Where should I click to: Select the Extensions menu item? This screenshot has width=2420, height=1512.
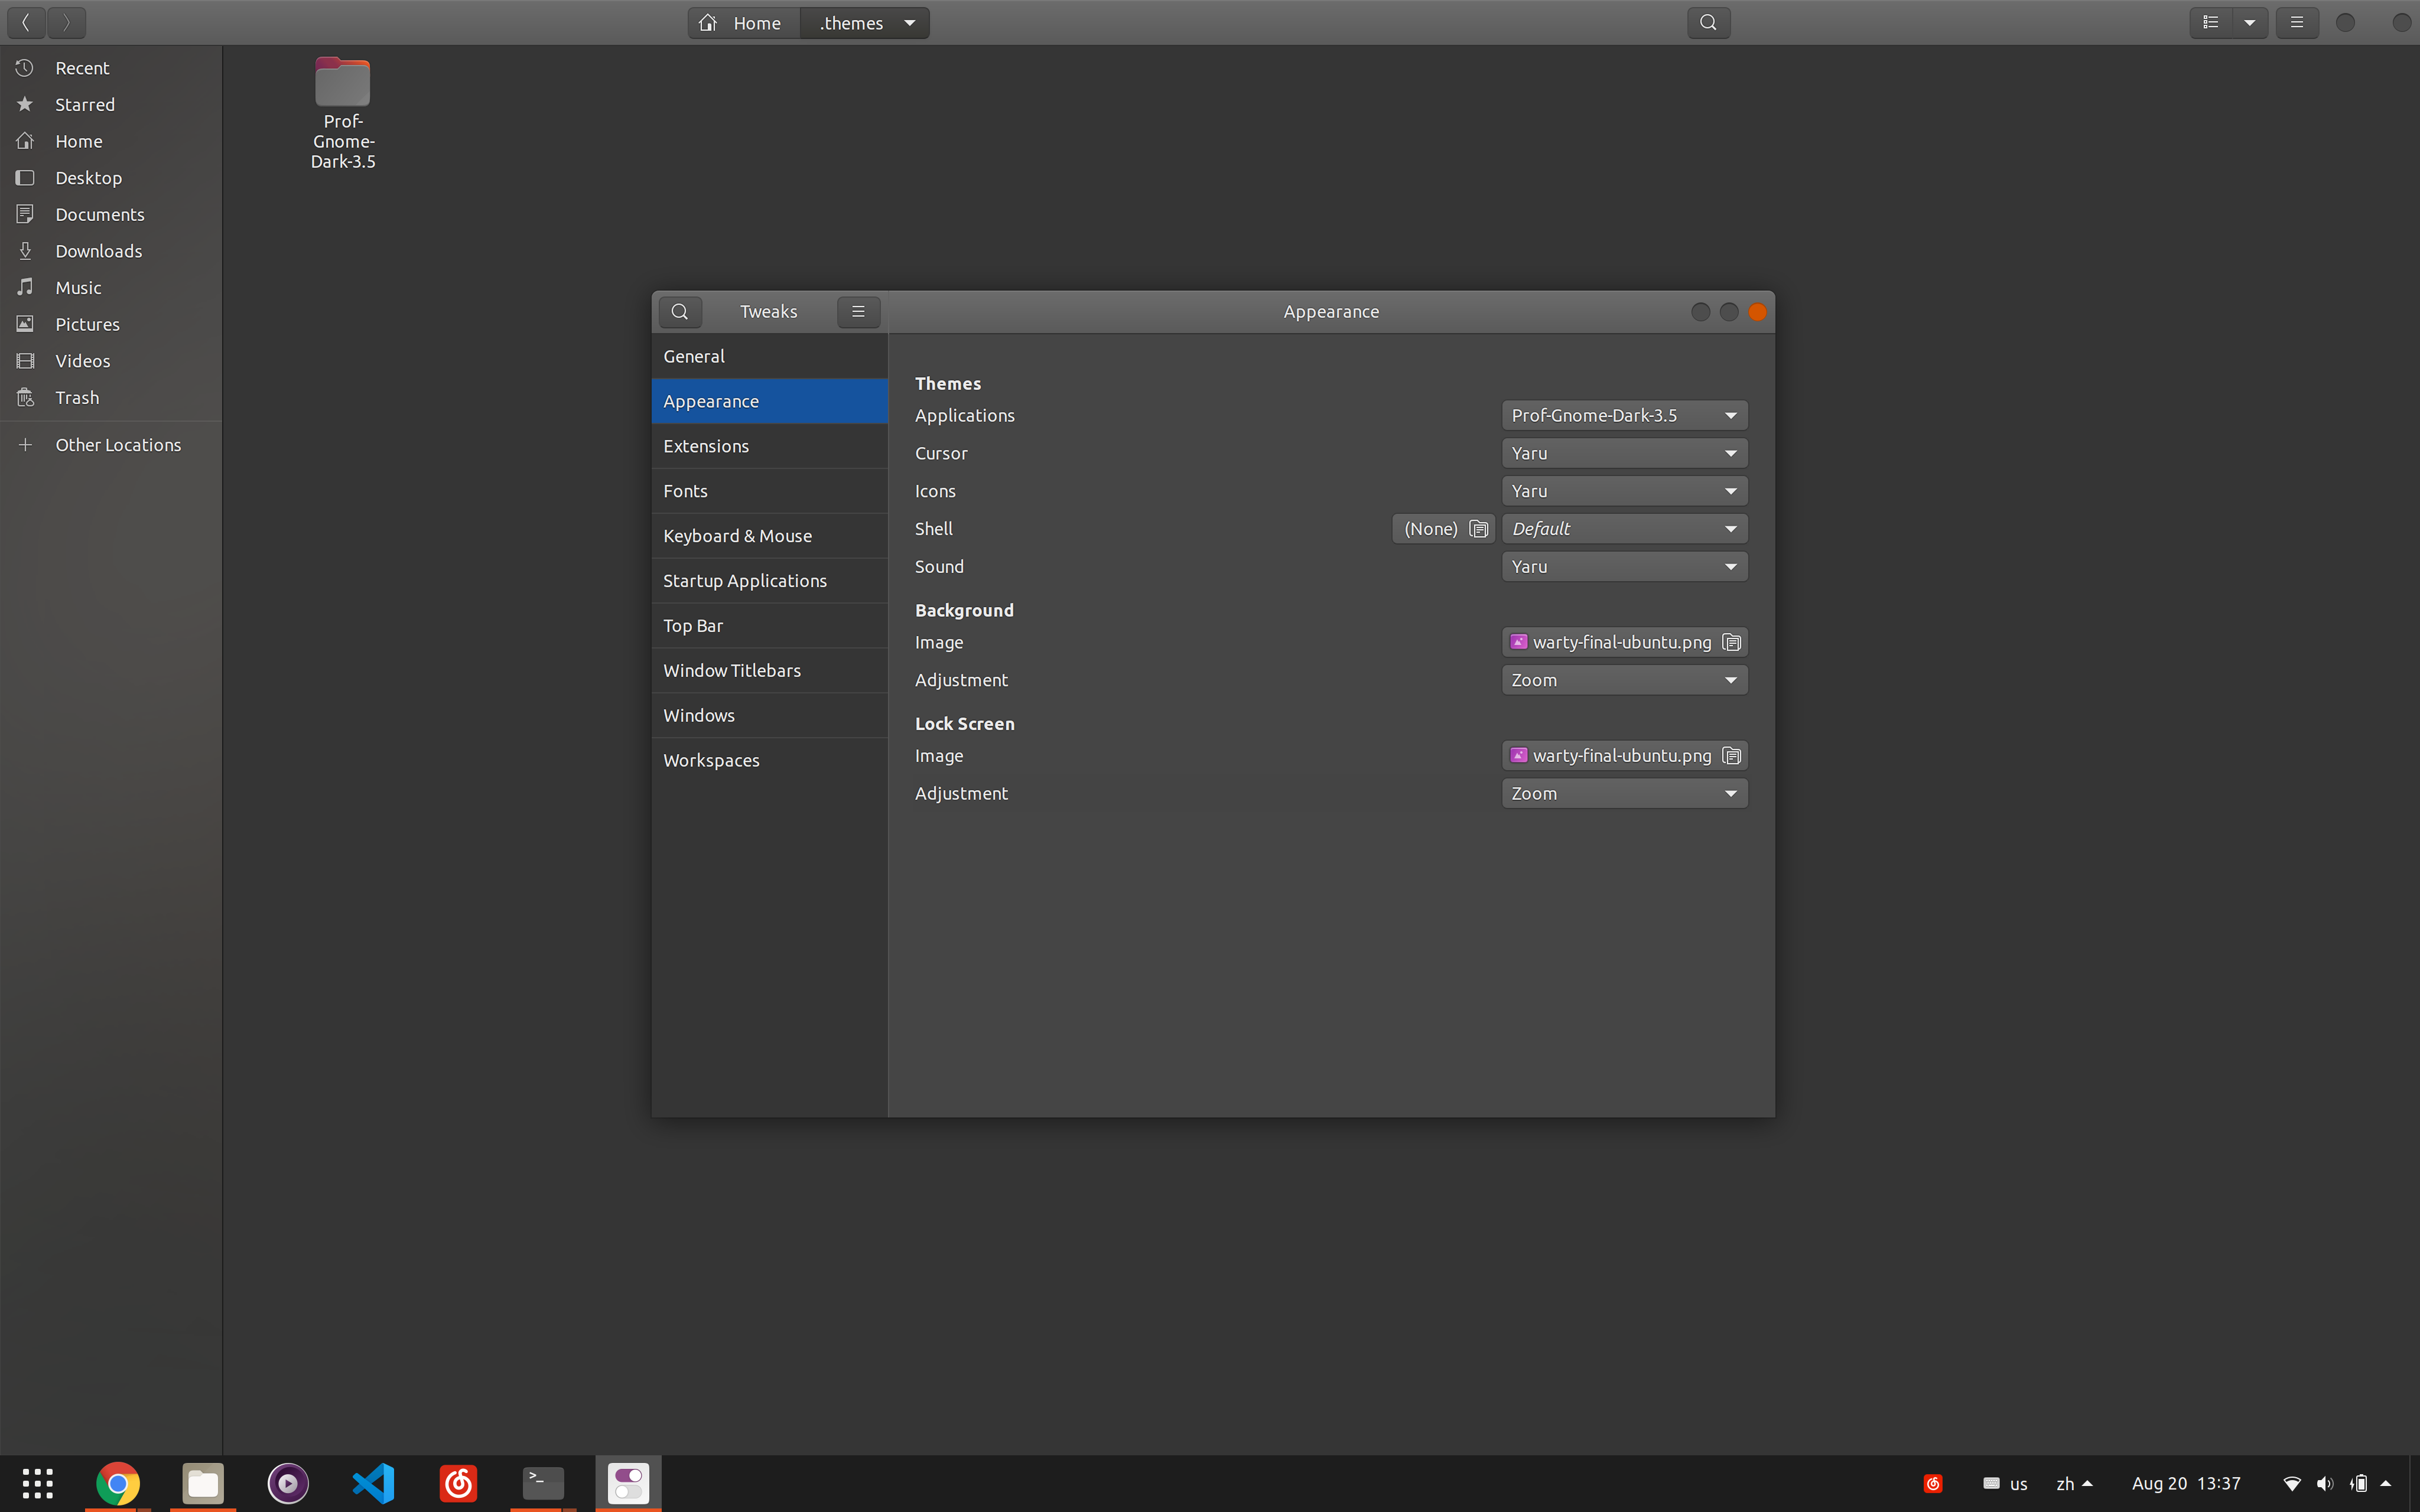pos(705,444)
